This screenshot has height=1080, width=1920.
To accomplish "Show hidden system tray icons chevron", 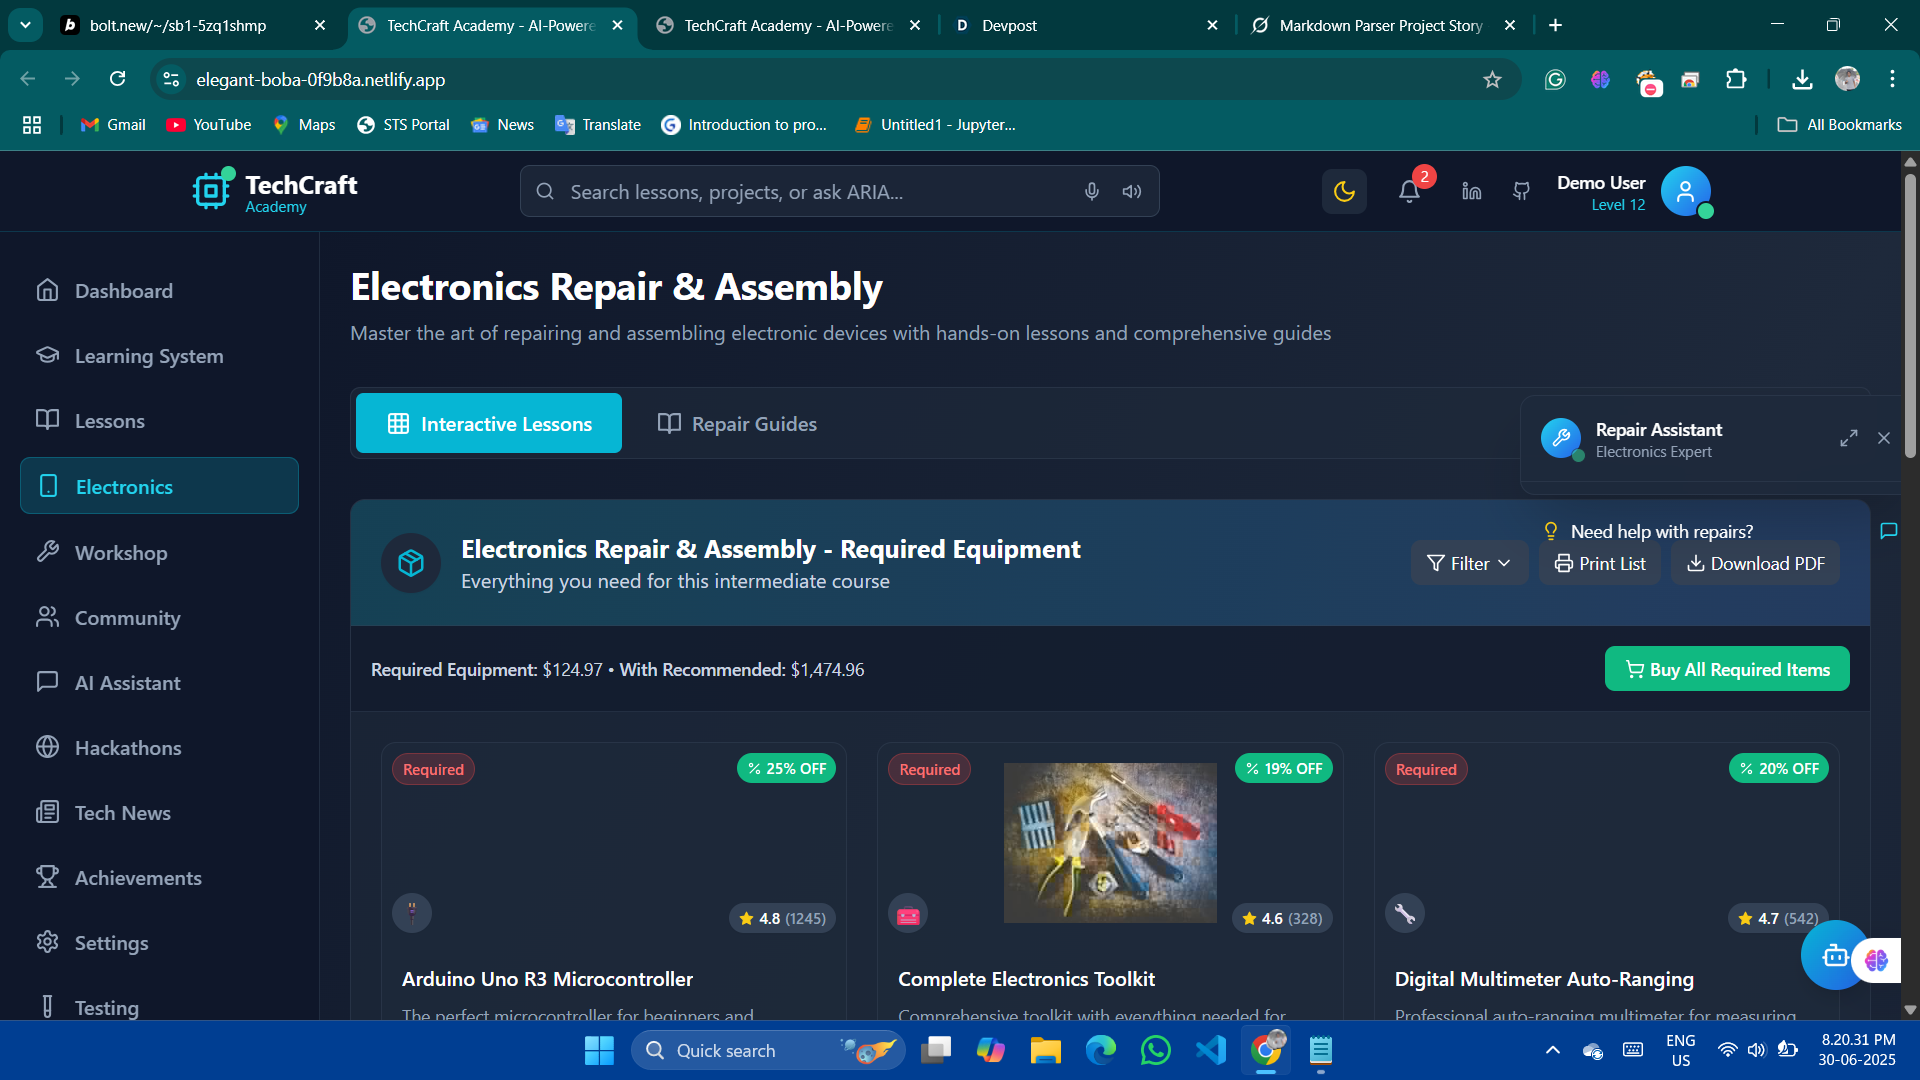I will pyautogui.click(x=1552, y=1050).
